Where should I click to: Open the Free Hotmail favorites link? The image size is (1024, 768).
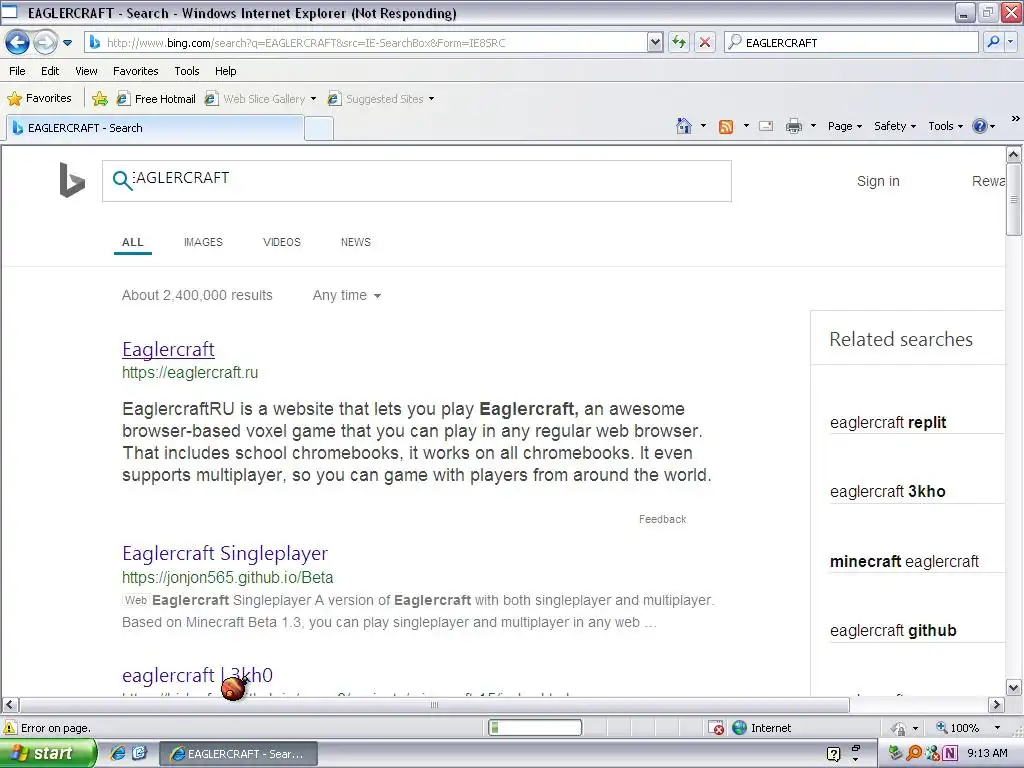(156, 99)
